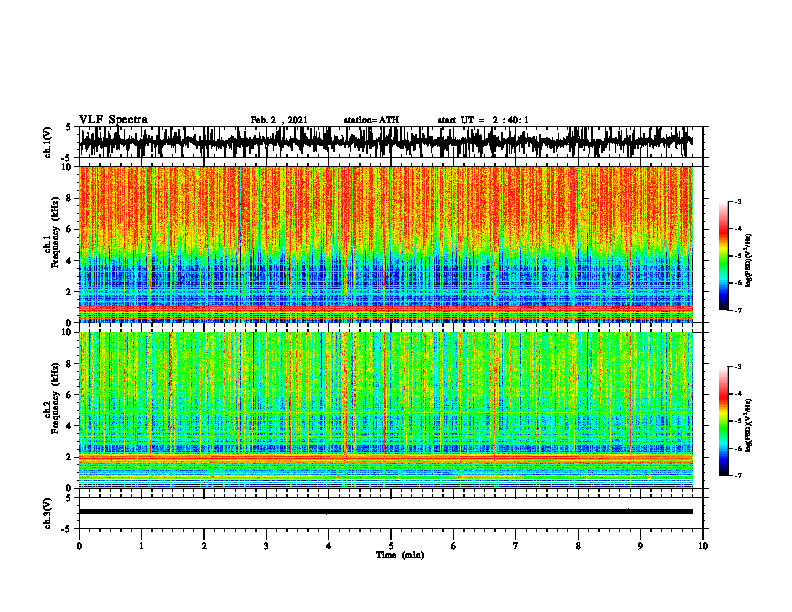
Task: Click the ch.1 spectrogram plot
Action: pyautogui.click(x=386, y=244)
